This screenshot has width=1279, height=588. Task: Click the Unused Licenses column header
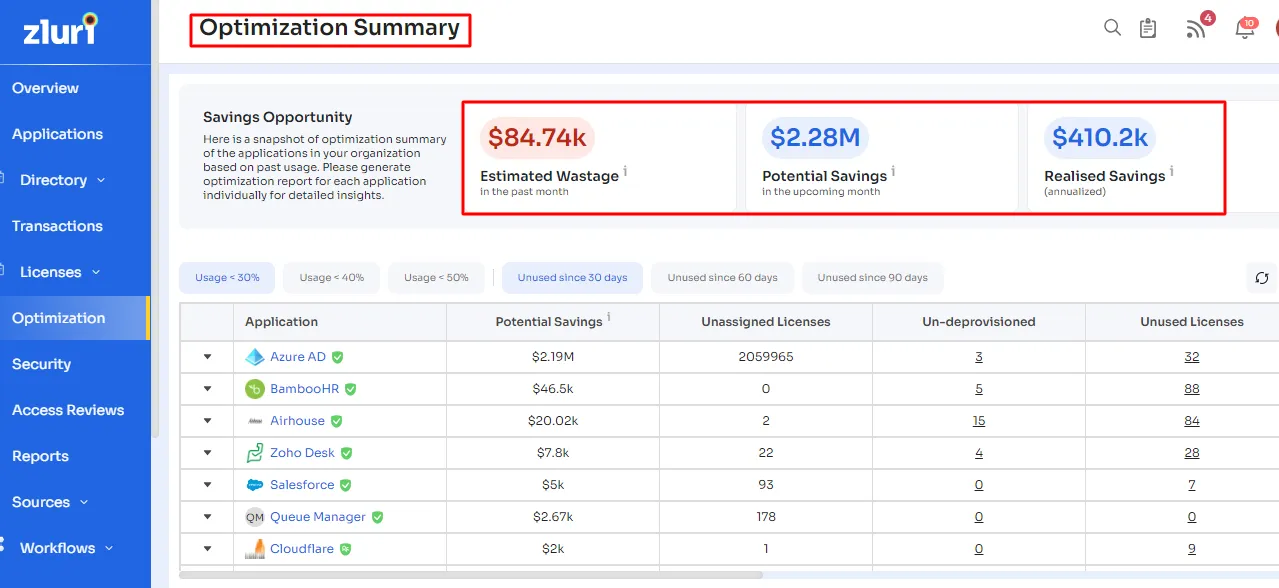(1192, 322)
